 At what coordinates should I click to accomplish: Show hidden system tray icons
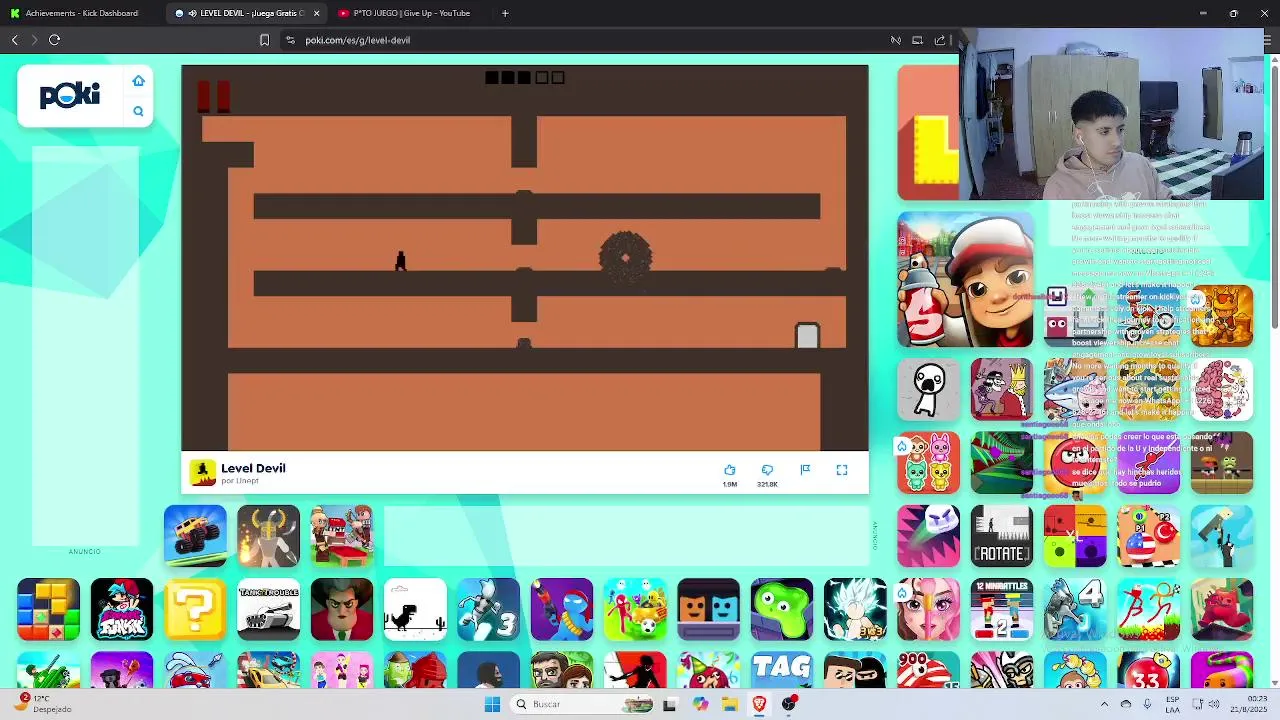[x=1104, y=704]
